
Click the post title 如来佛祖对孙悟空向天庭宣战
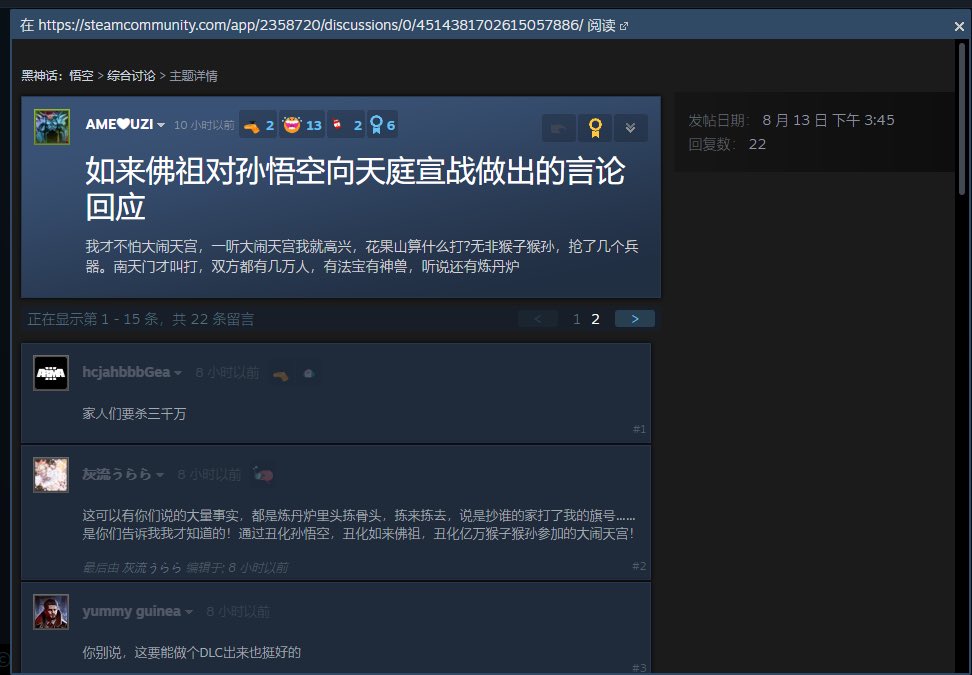pos(355,188)
